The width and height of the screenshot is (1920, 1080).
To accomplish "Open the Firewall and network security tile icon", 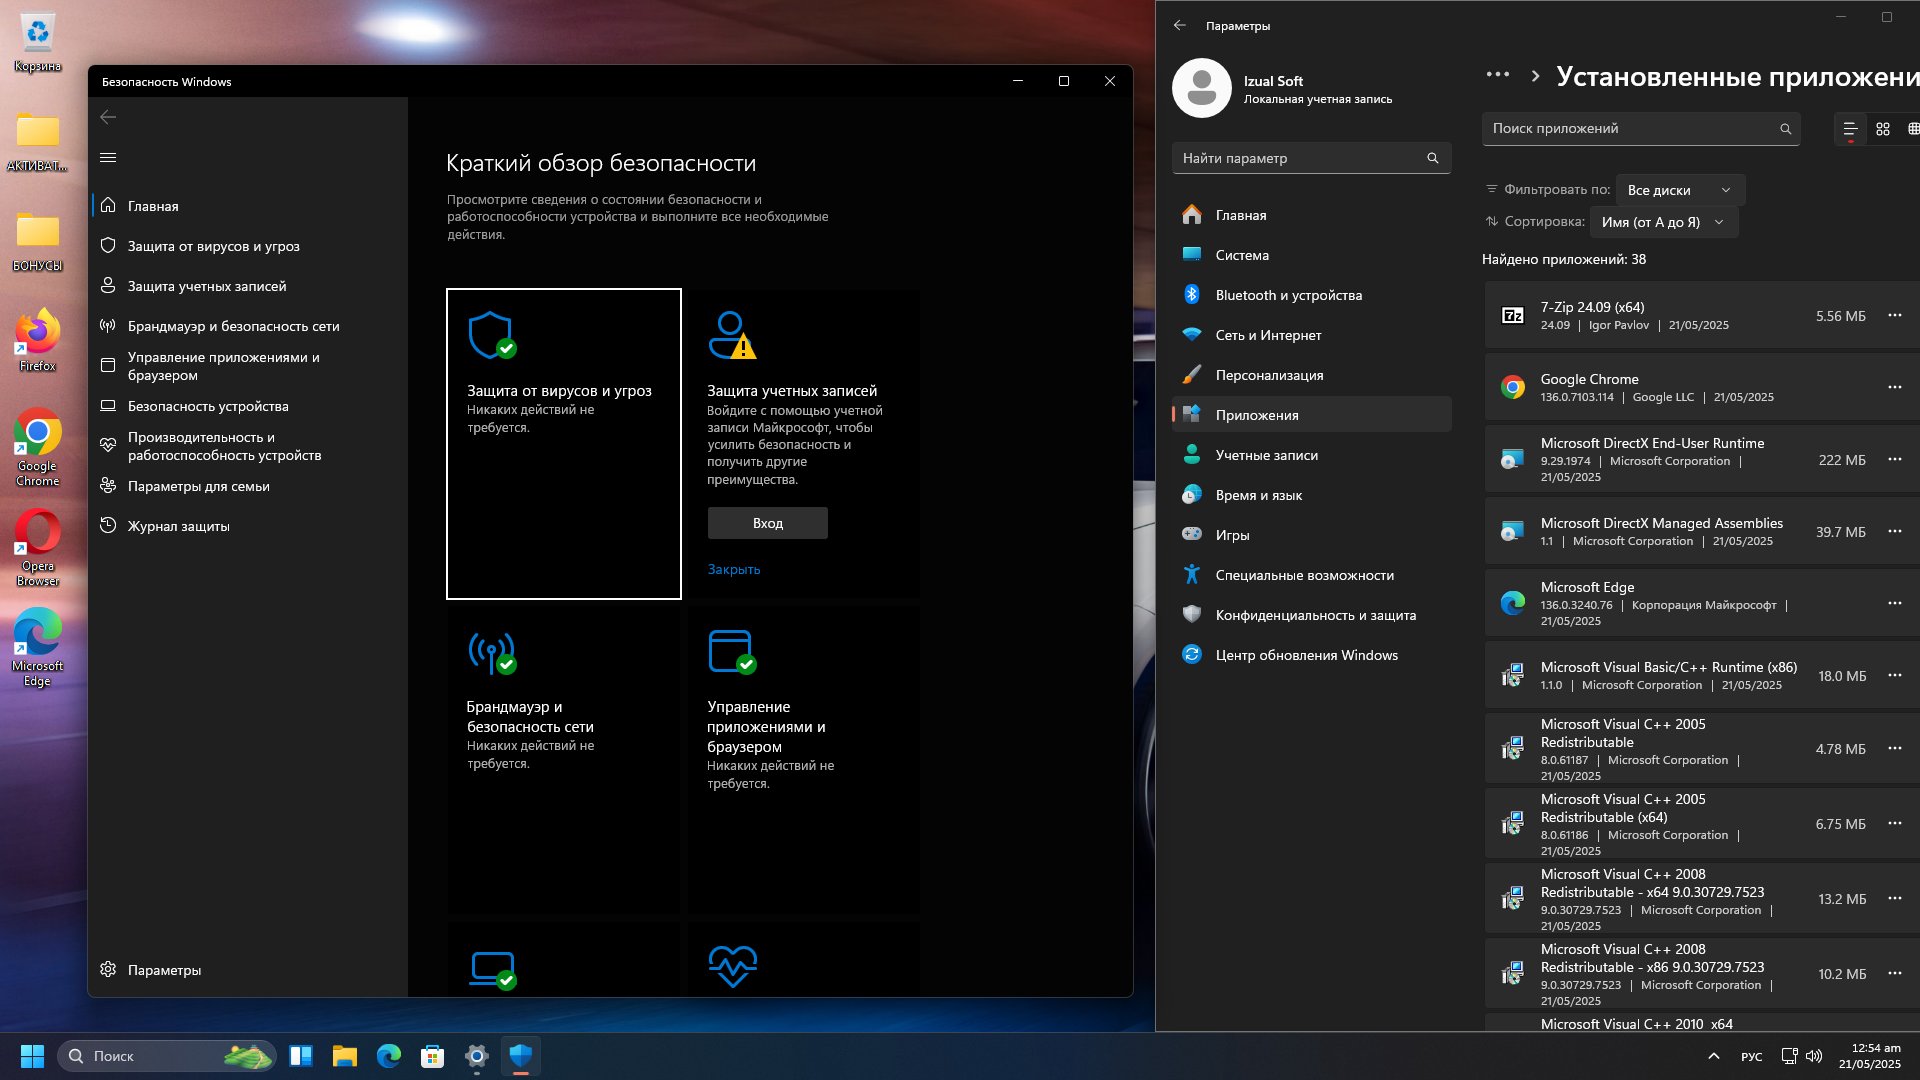I will point(492,652).
